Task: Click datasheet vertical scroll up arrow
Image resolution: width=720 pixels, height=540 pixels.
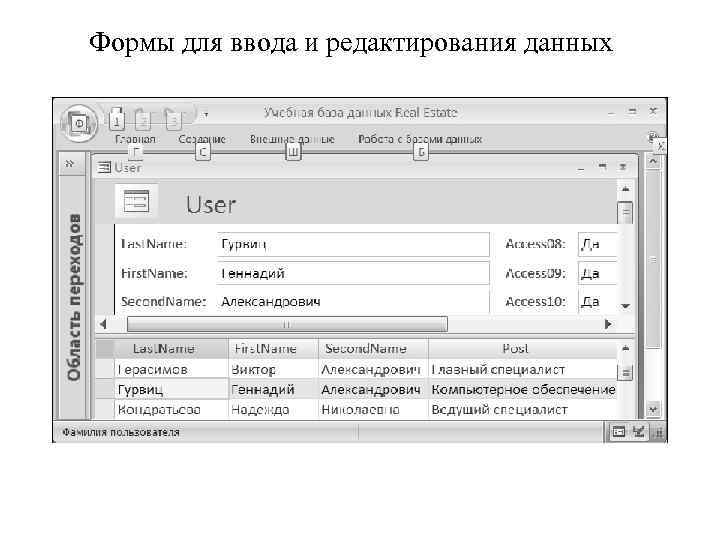Action: point(625,348)
